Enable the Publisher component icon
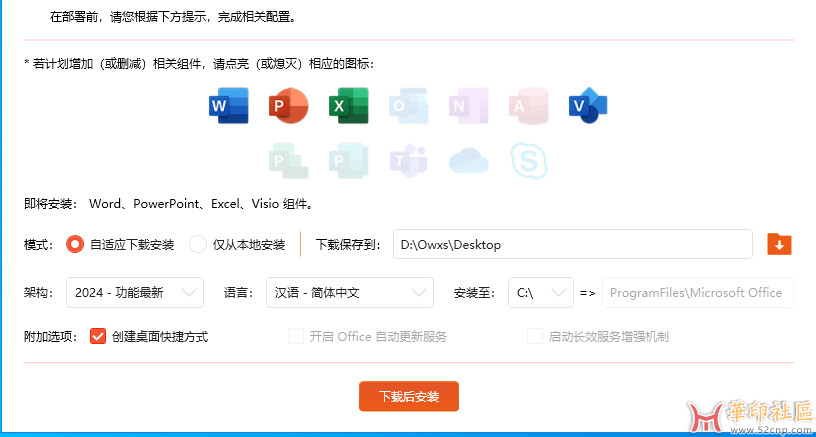The width and height of the screenshot is (816, 437). (x=349, y=161)
